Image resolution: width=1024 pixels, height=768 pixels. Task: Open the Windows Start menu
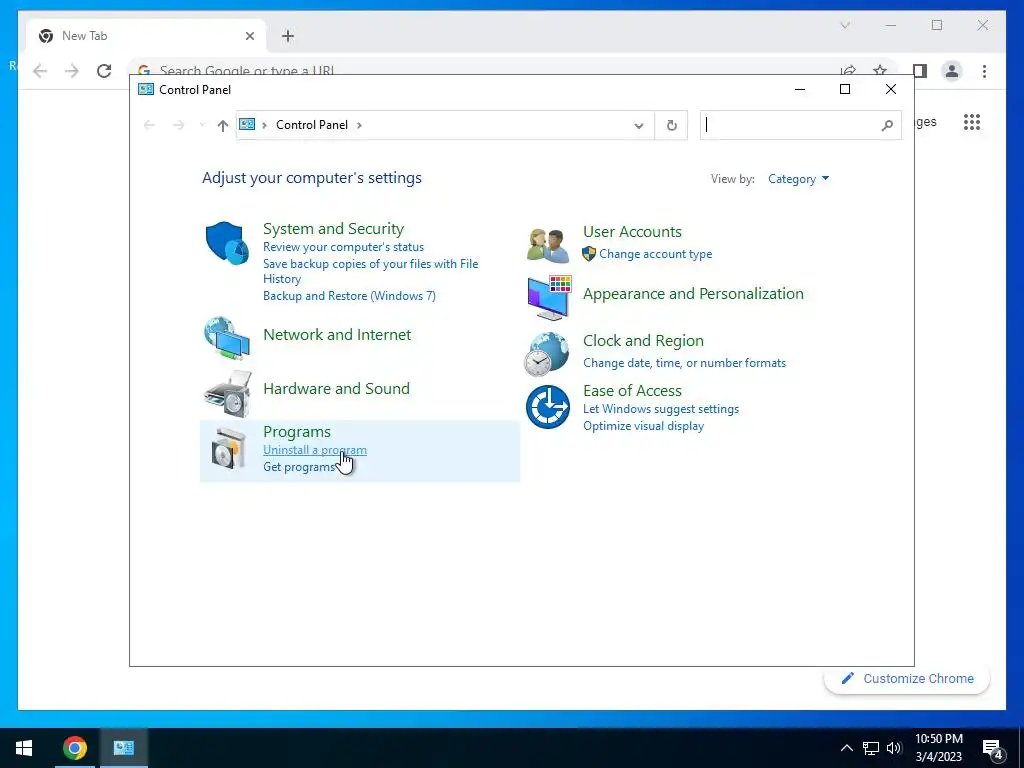[24, 748]
